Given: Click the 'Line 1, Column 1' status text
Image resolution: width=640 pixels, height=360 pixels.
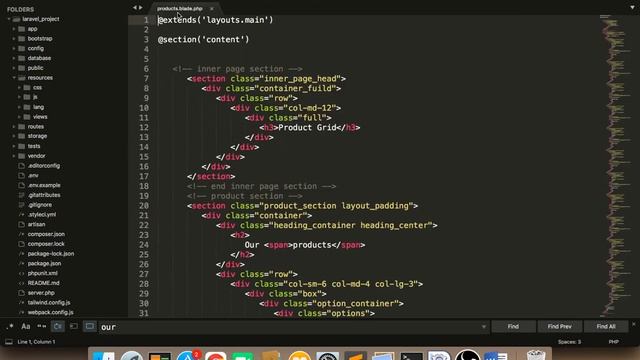Looking at the screenshot, I should (36, 342).
